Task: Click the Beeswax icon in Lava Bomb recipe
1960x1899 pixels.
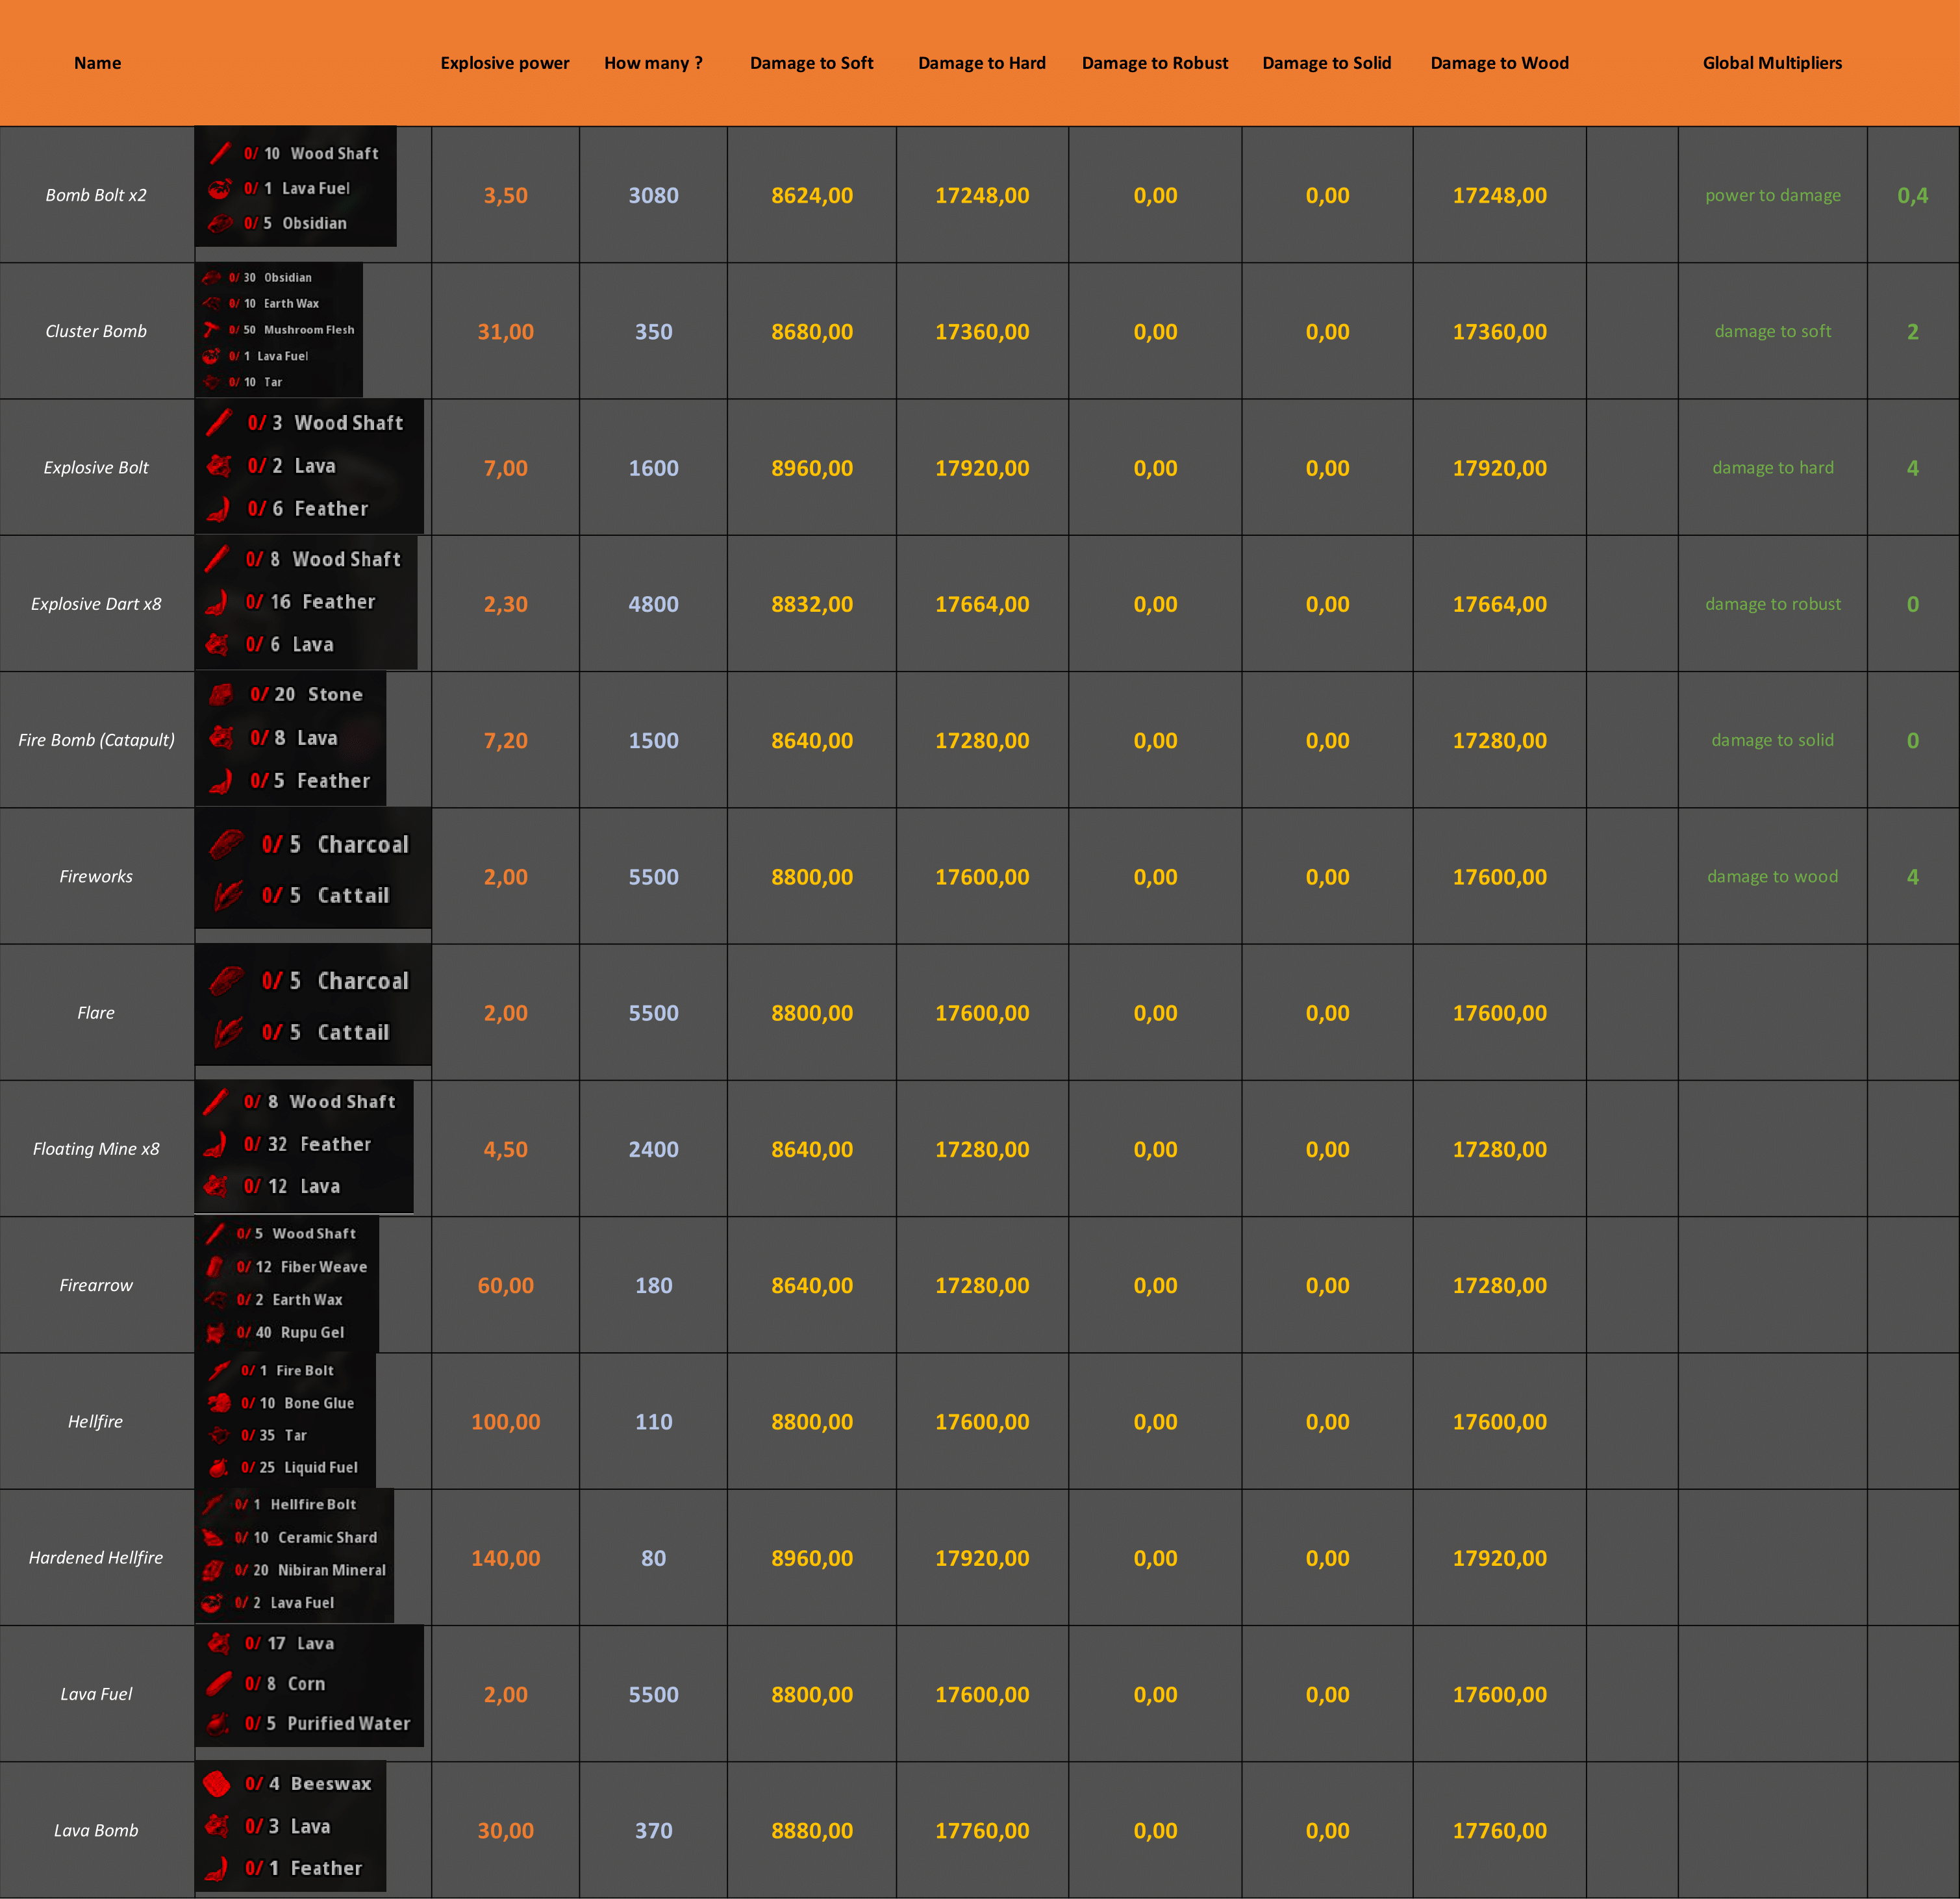Action: click(x=217, y=1783)
